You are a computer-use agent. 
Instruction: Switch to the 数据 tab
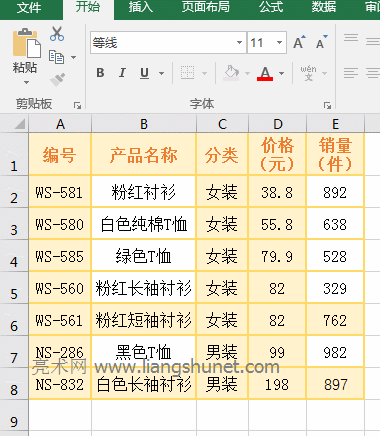[324, 7]
